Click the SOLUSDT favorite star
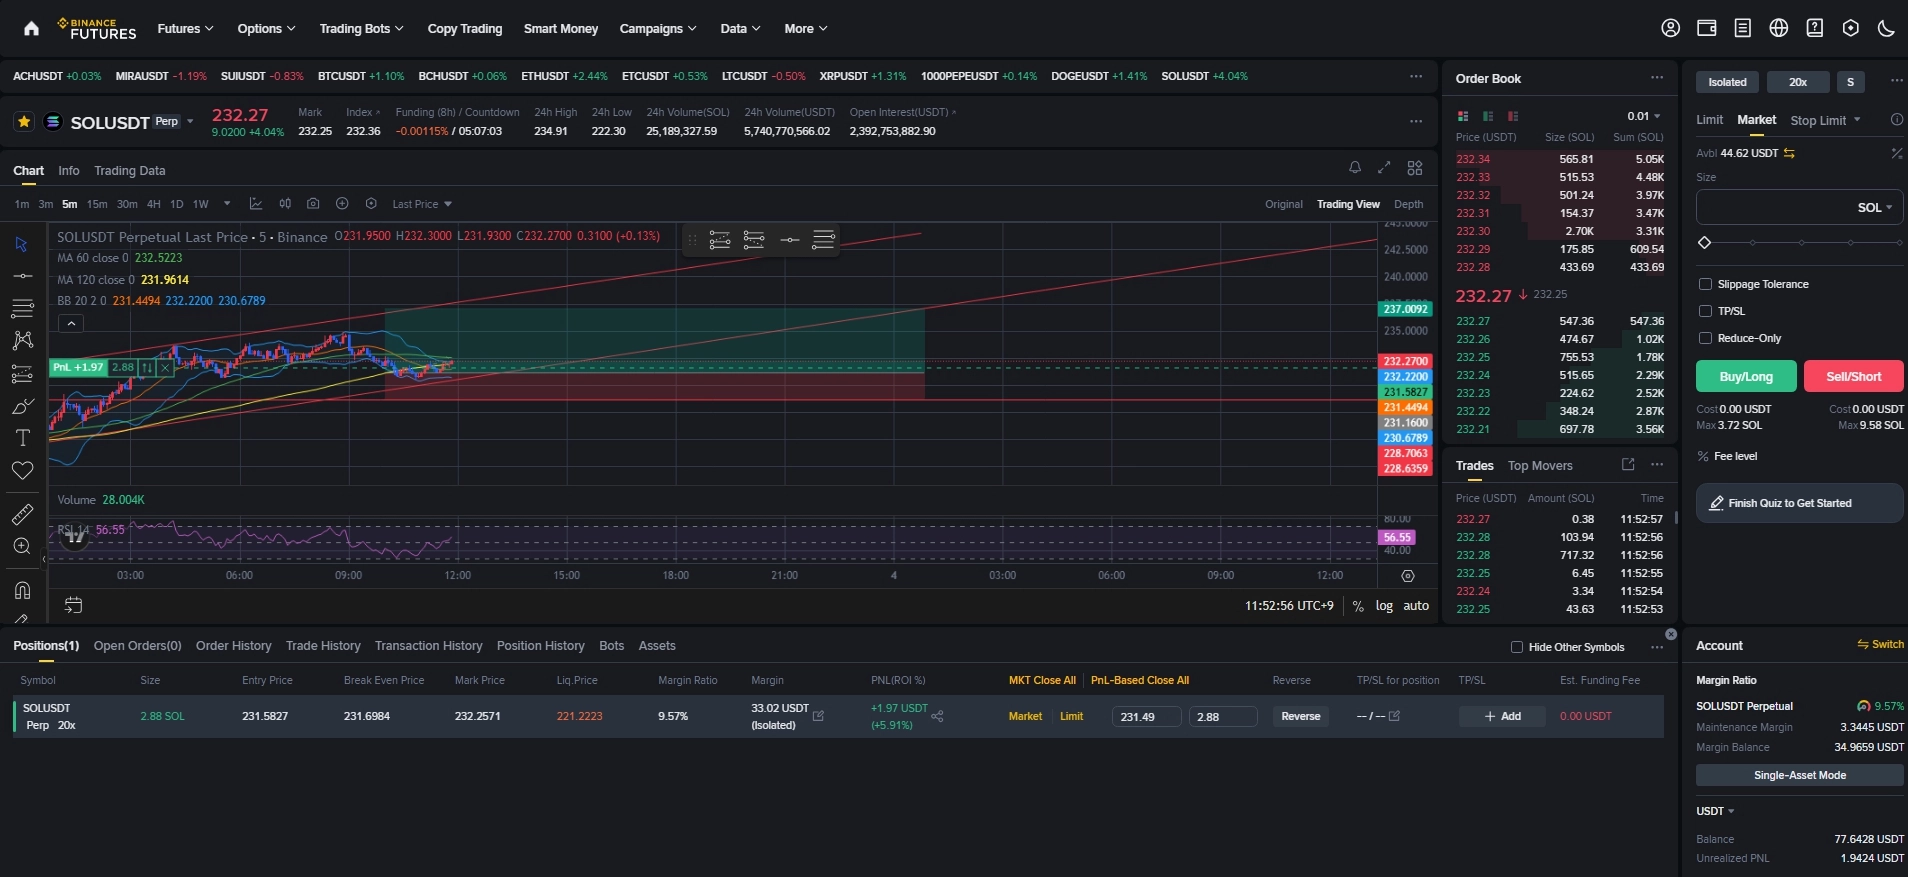 point(24,122)
